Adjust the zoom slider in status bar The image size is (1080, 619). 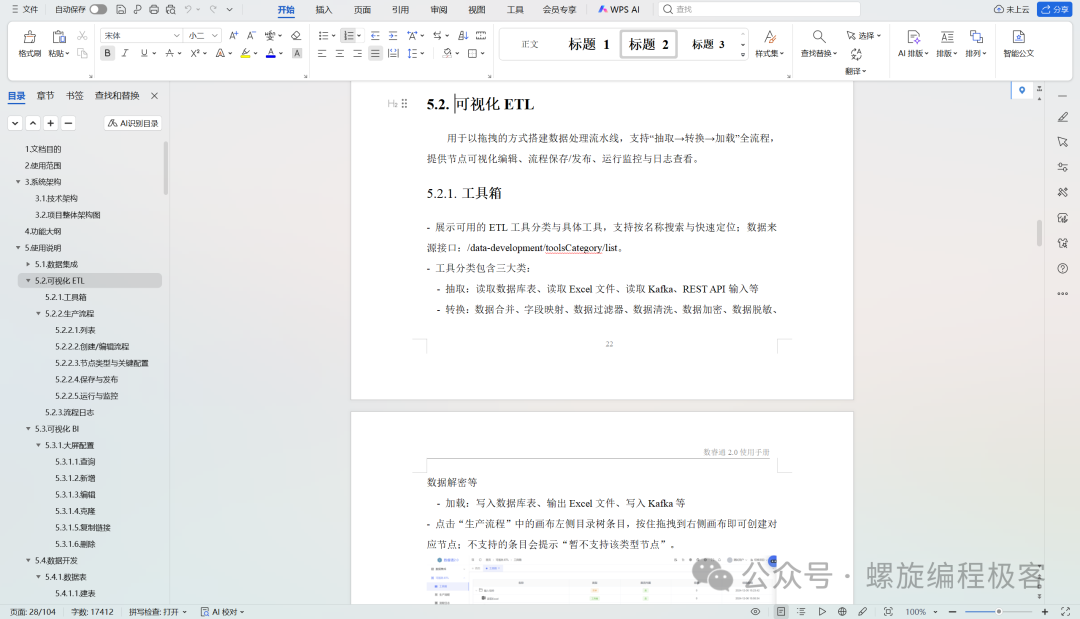point(998,611)
